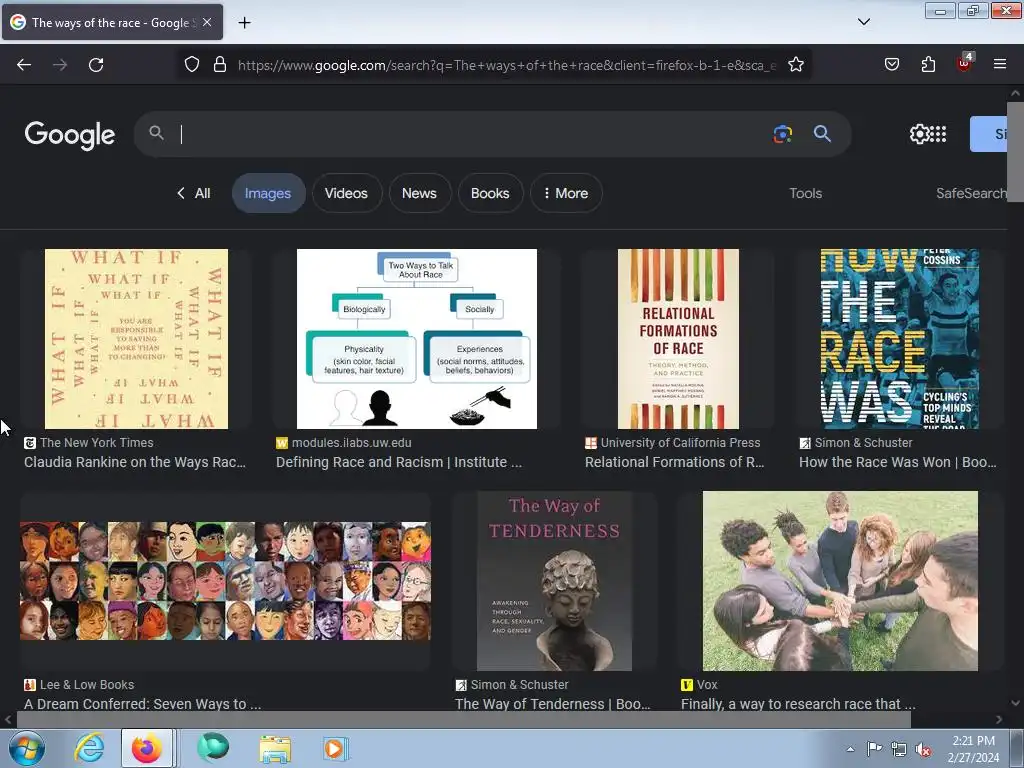Close the 'The ways of the race' tab

(x=207, y=22)
